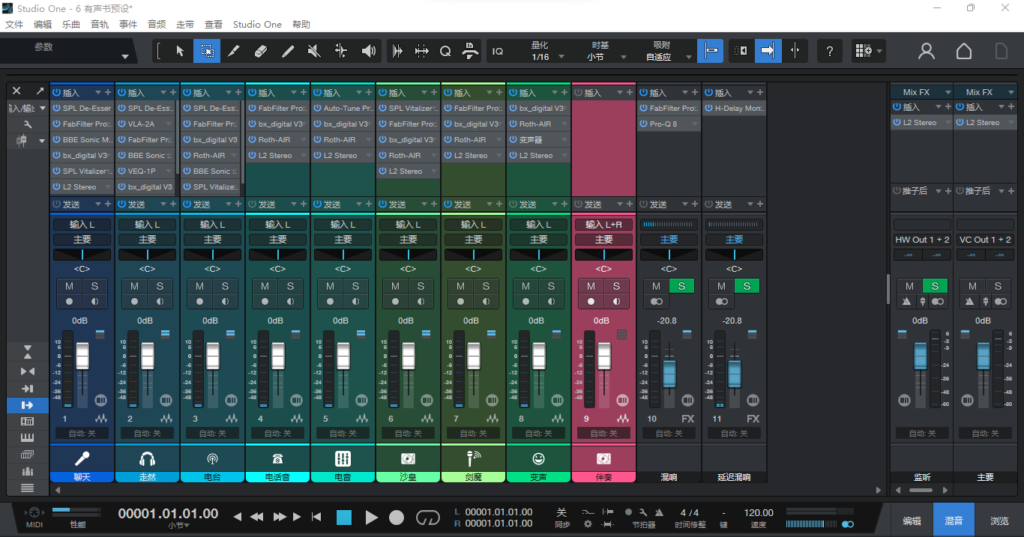Toggle Solo on channel 10 混响
The width and height of the screenshot is (1024, 537).
(x=681, y=287)
